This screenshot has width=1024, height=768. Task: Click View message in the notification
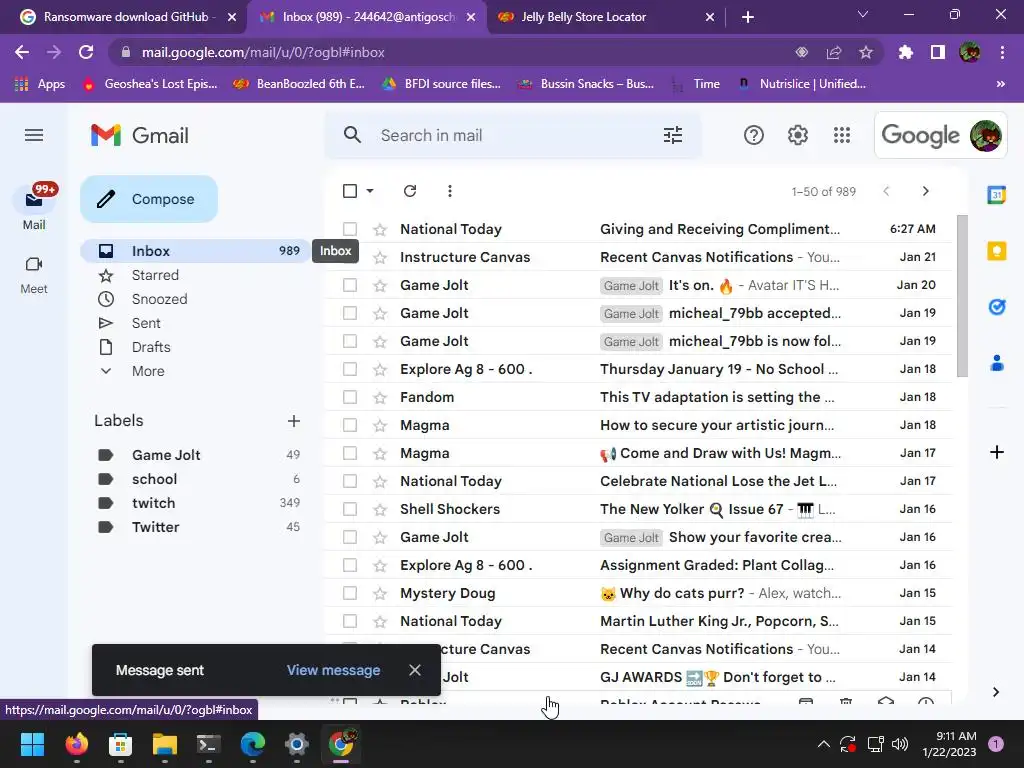point(333,670)
